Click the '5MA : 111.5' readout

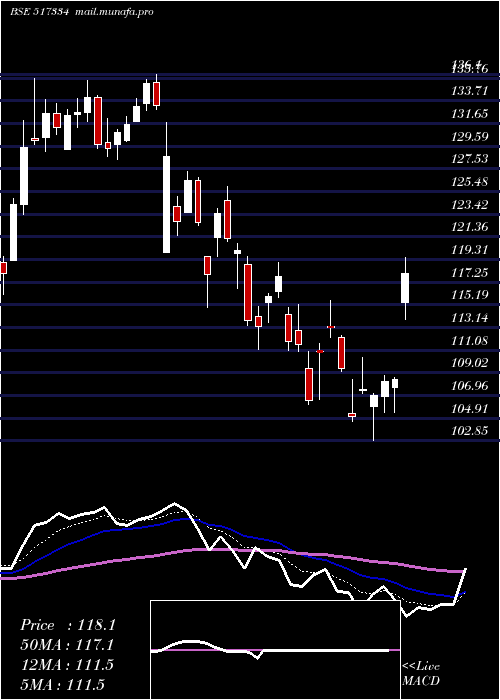pos(62,684)
